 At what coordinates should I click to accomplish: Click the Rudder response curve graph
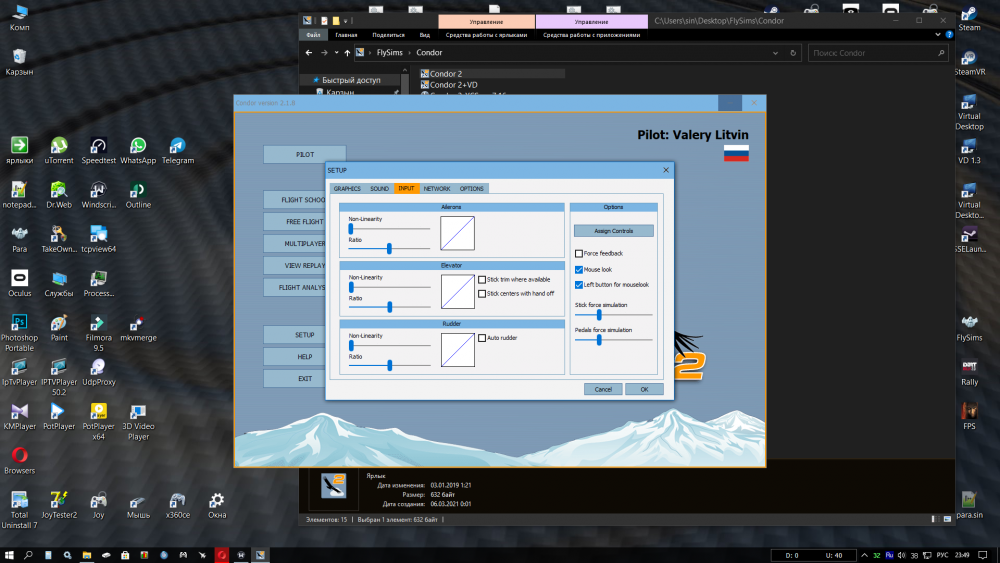click(458, 350)
